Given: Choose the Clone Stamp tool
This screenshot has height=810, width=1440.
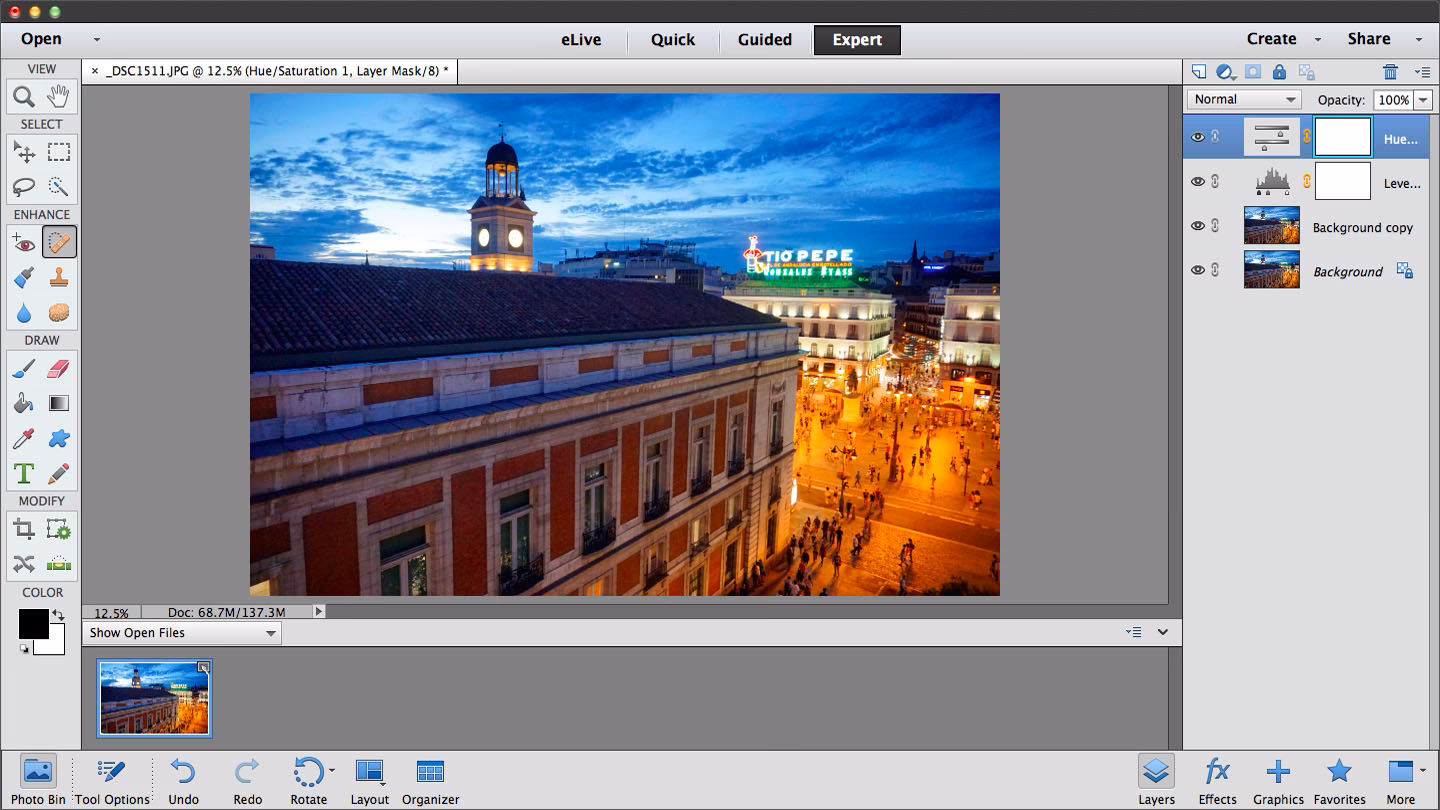Looking at the screenshot, I should [59, 277].
